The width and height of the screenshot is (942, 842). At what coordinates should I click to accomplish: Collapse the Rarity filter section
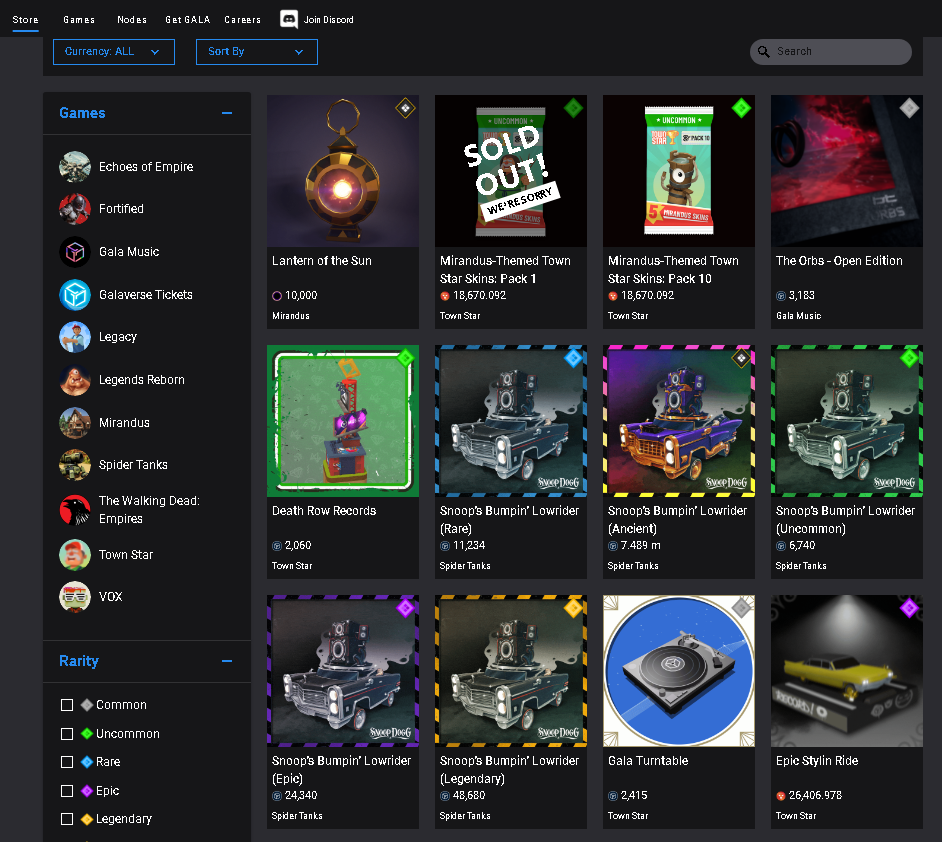(227, 661)
